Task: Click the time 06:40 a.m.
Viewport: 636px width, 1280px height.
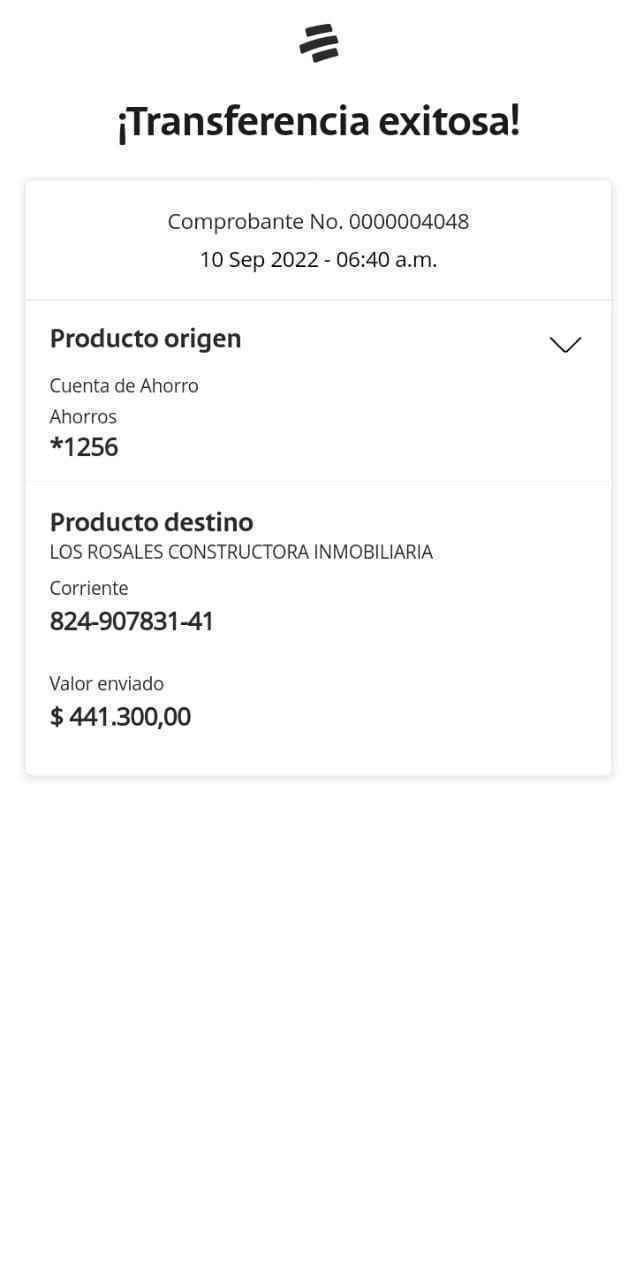Action: [386, 260]
